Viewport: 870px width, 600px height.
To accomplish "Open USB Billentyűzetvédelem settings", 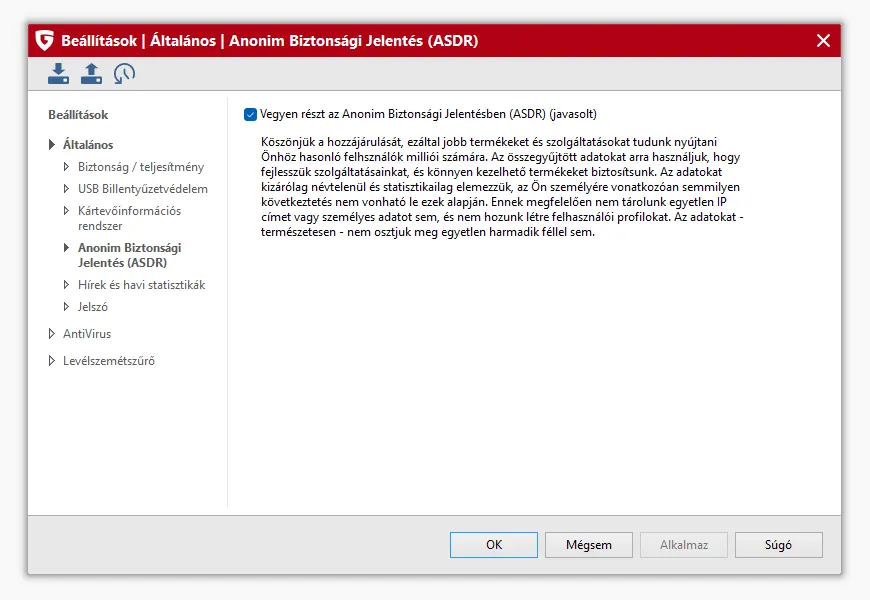I will [x=142, y=189].
